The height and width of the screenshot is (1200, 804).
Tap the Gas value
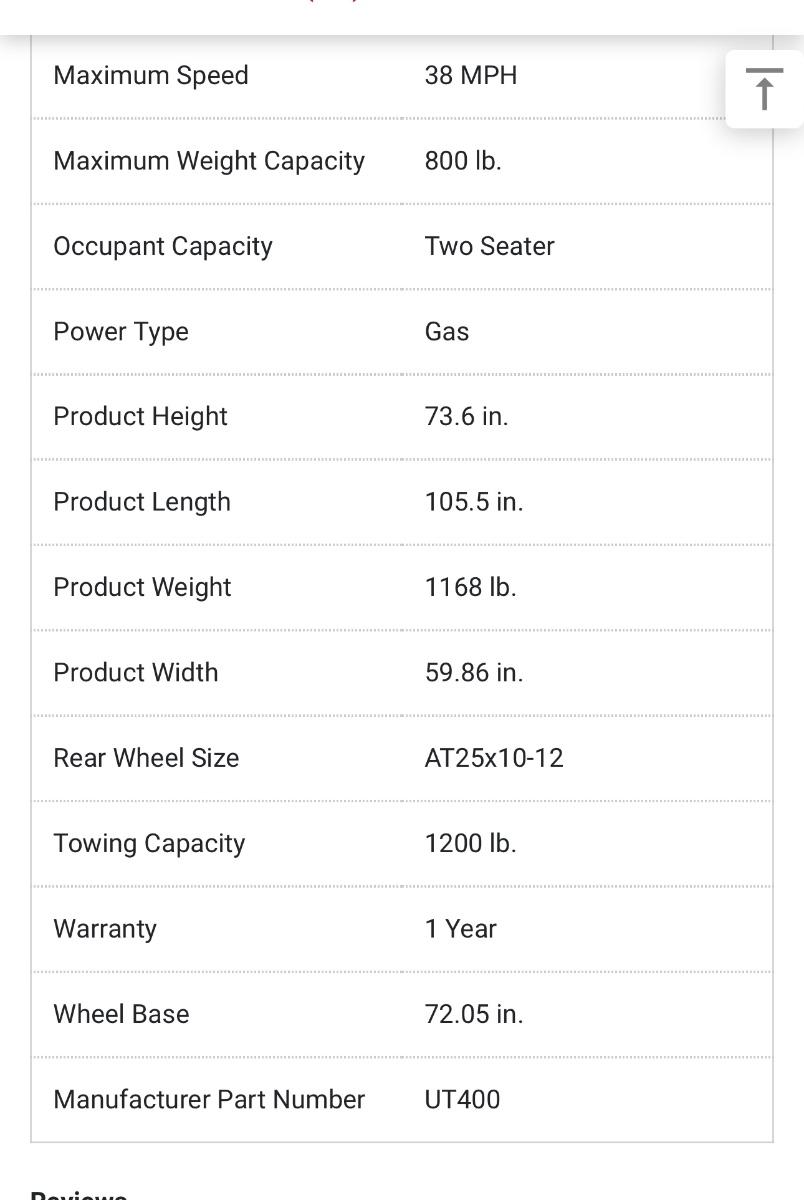[x=447, y=332]
